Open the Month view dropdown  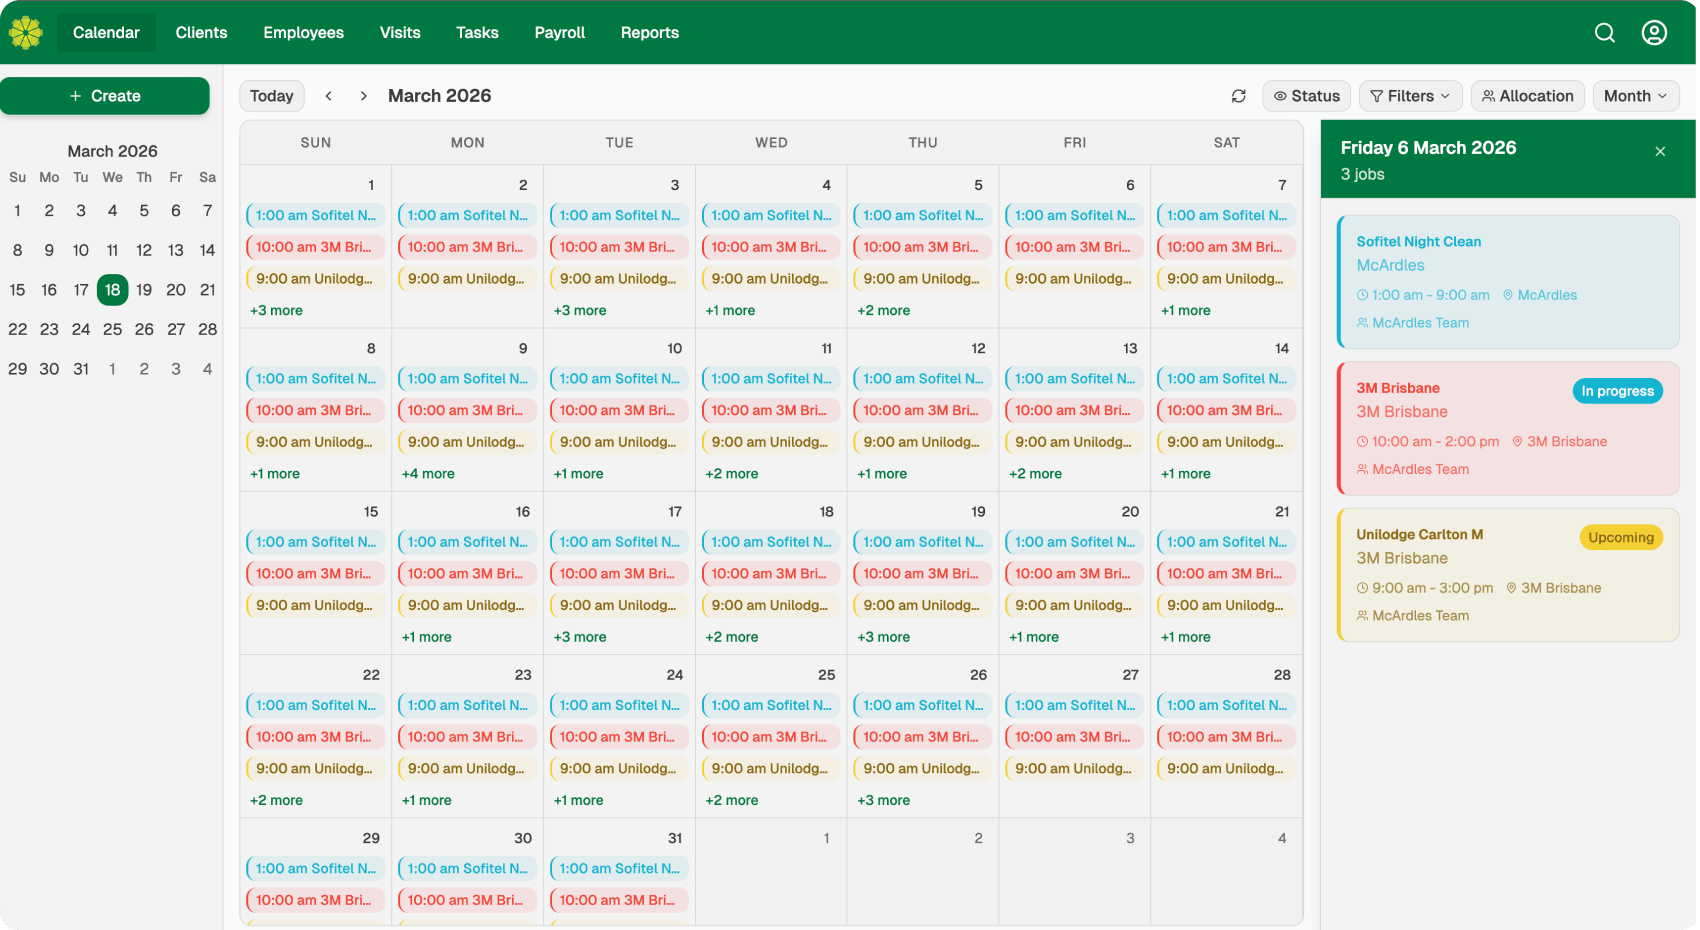(x=1635, y=95)
